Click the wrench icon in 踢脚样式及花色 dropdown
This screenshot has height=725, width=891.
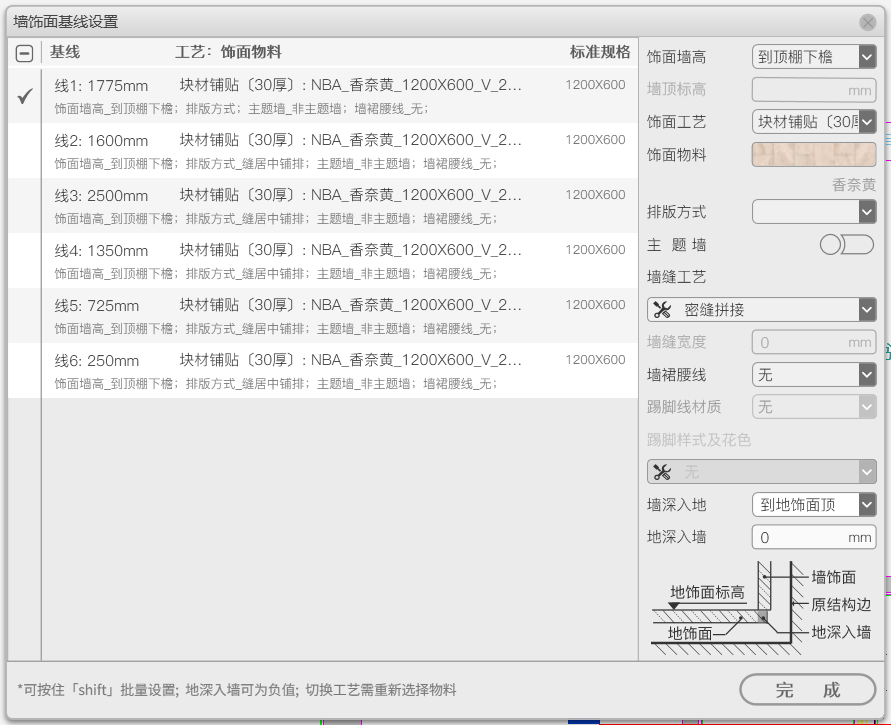click(x=662, y=472)
